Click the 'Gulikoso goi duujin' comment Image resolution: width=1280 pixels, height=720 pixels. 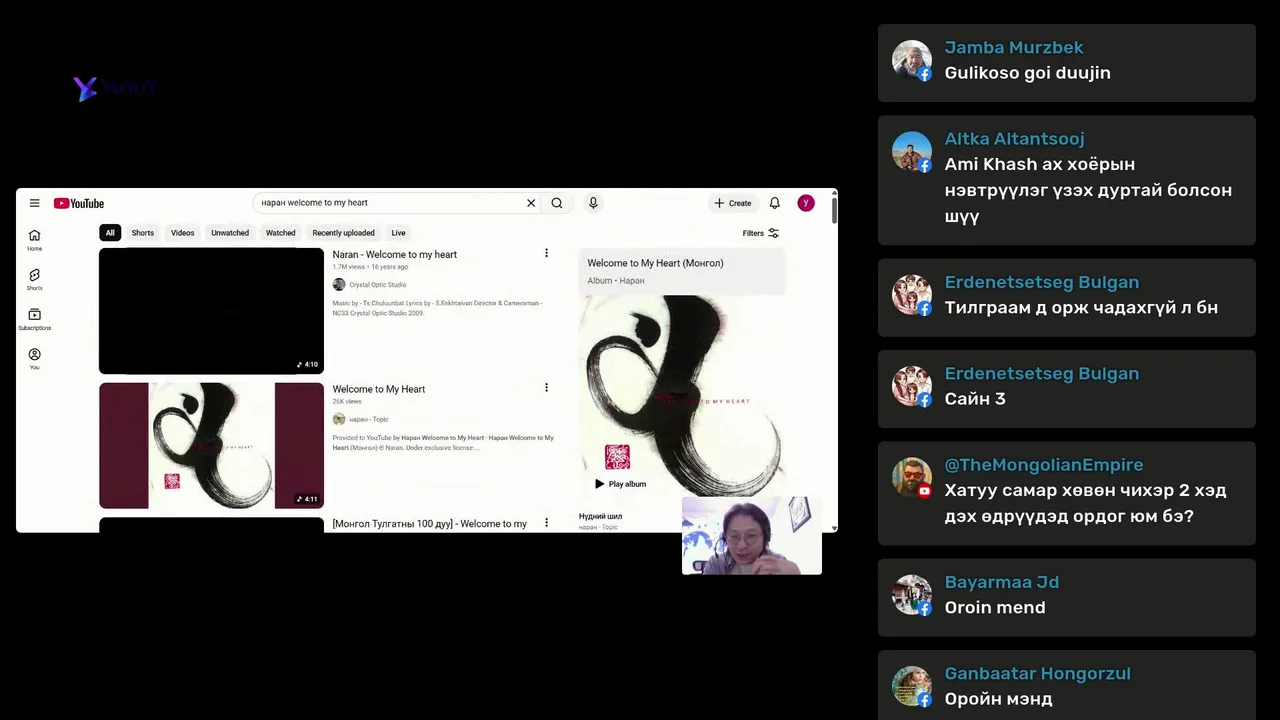pyautogui.click(x=1028, y=73)
